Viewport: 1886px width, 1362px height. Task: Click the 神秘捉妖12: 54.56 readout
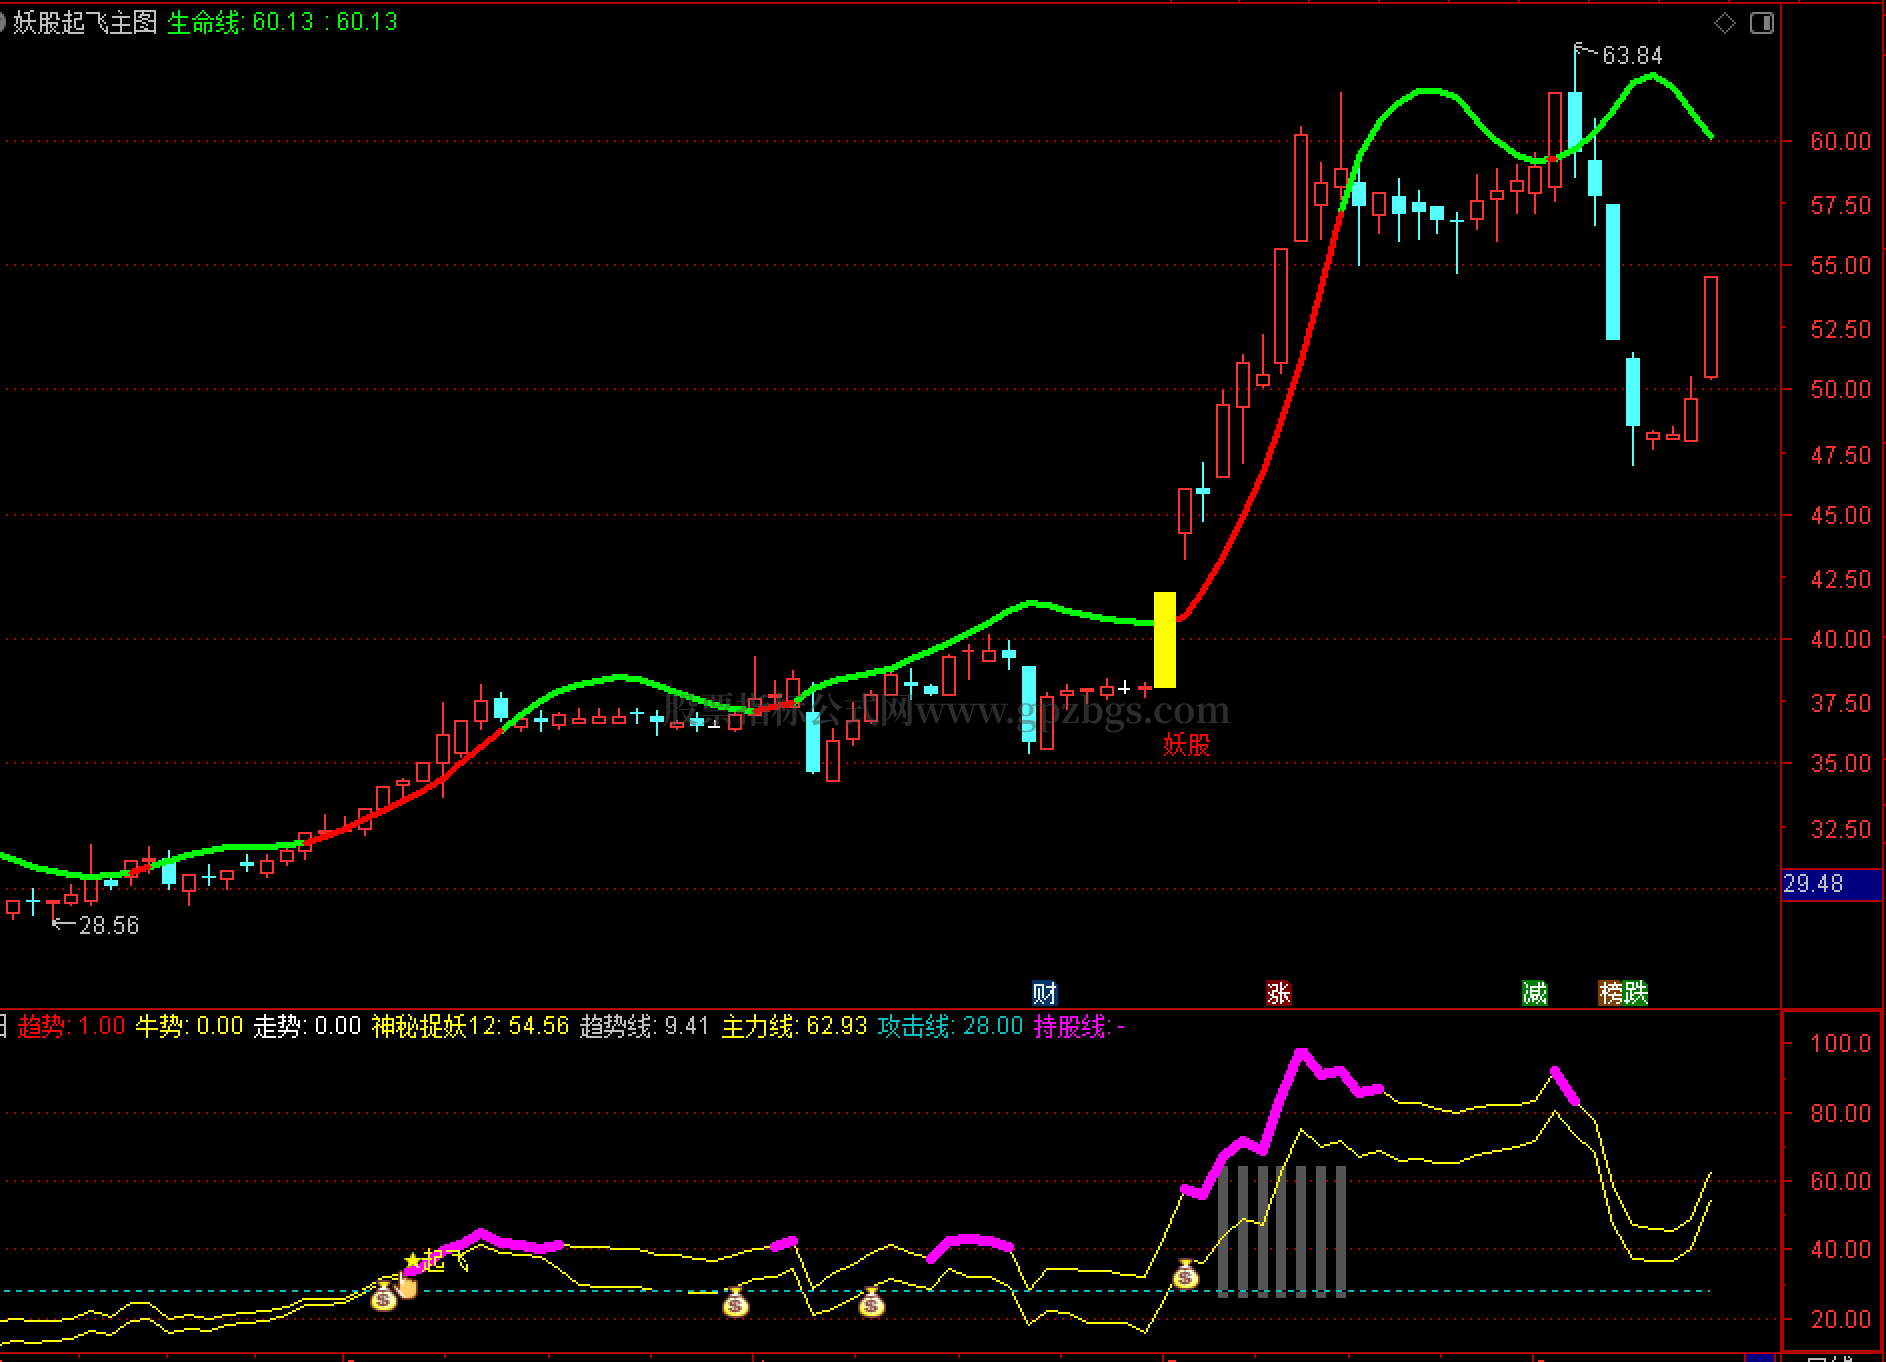(470, 1026)
